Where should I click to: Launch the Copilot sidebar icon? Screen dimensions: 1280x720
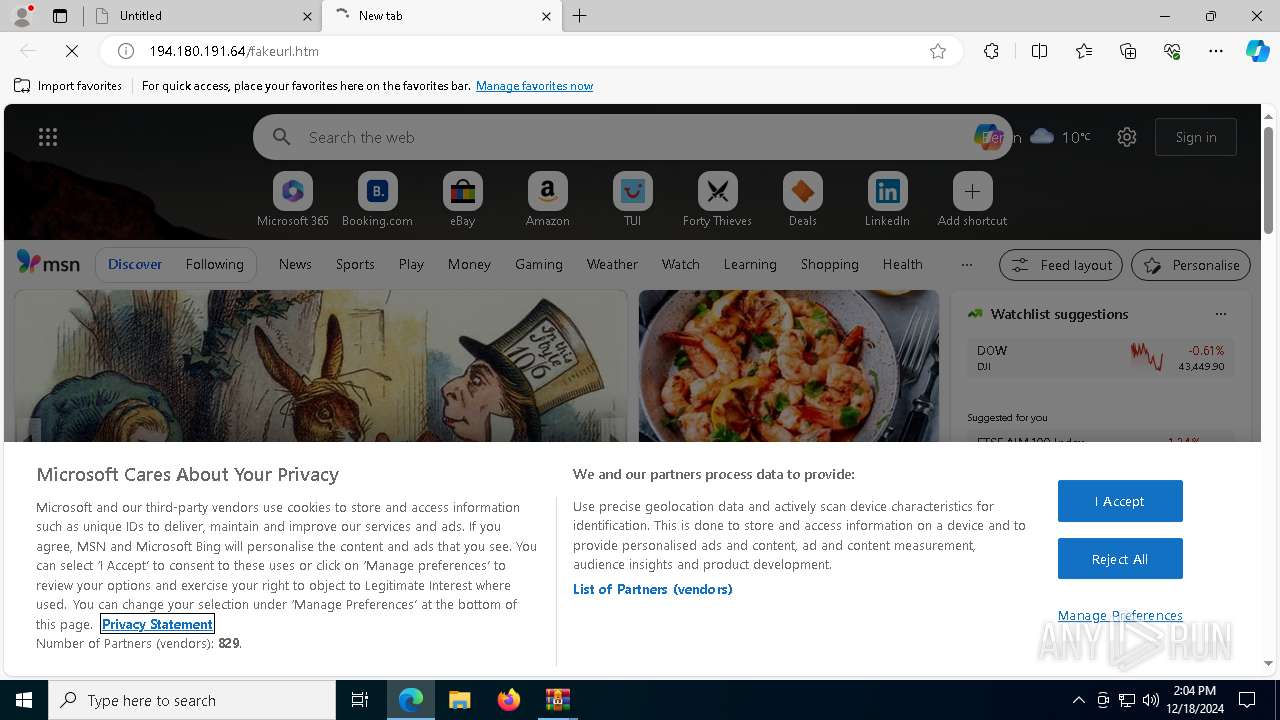tap(1257, 51)
